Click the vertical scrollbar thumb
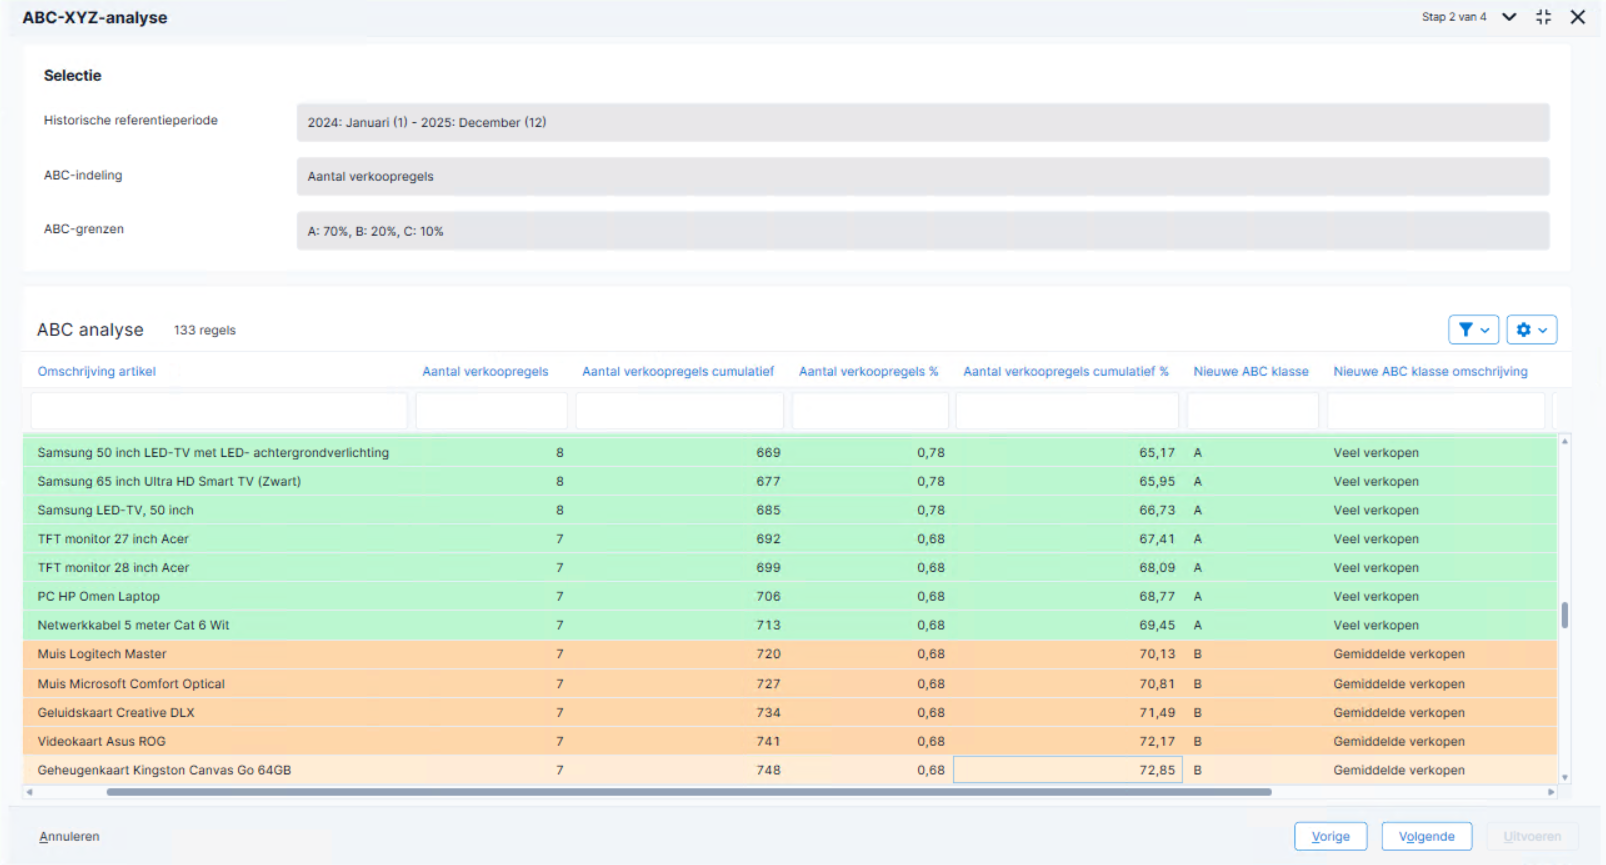1606x865 pixels. [x=1564, y=615]
